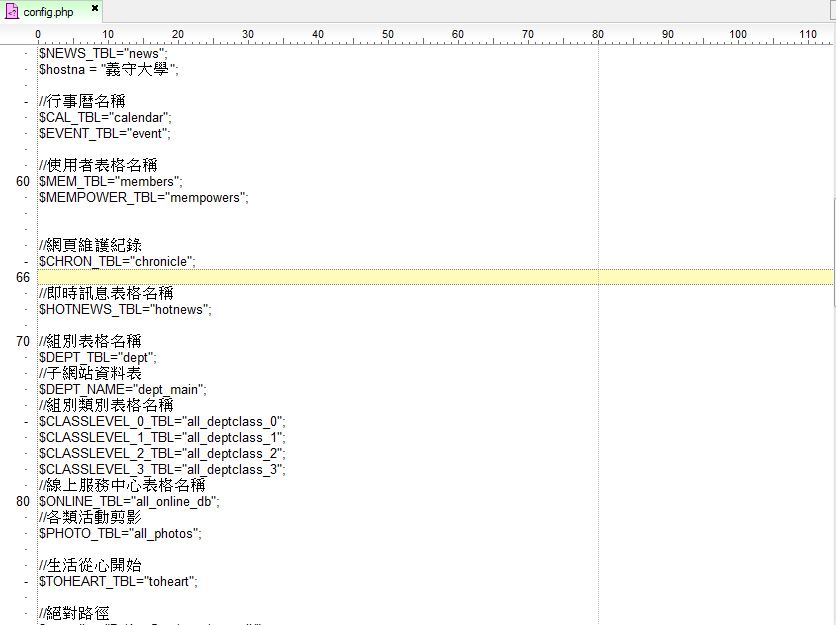Click the line $EVENT_TBL="event";
The height and width of the screenshot is (625, 836).
104,133
